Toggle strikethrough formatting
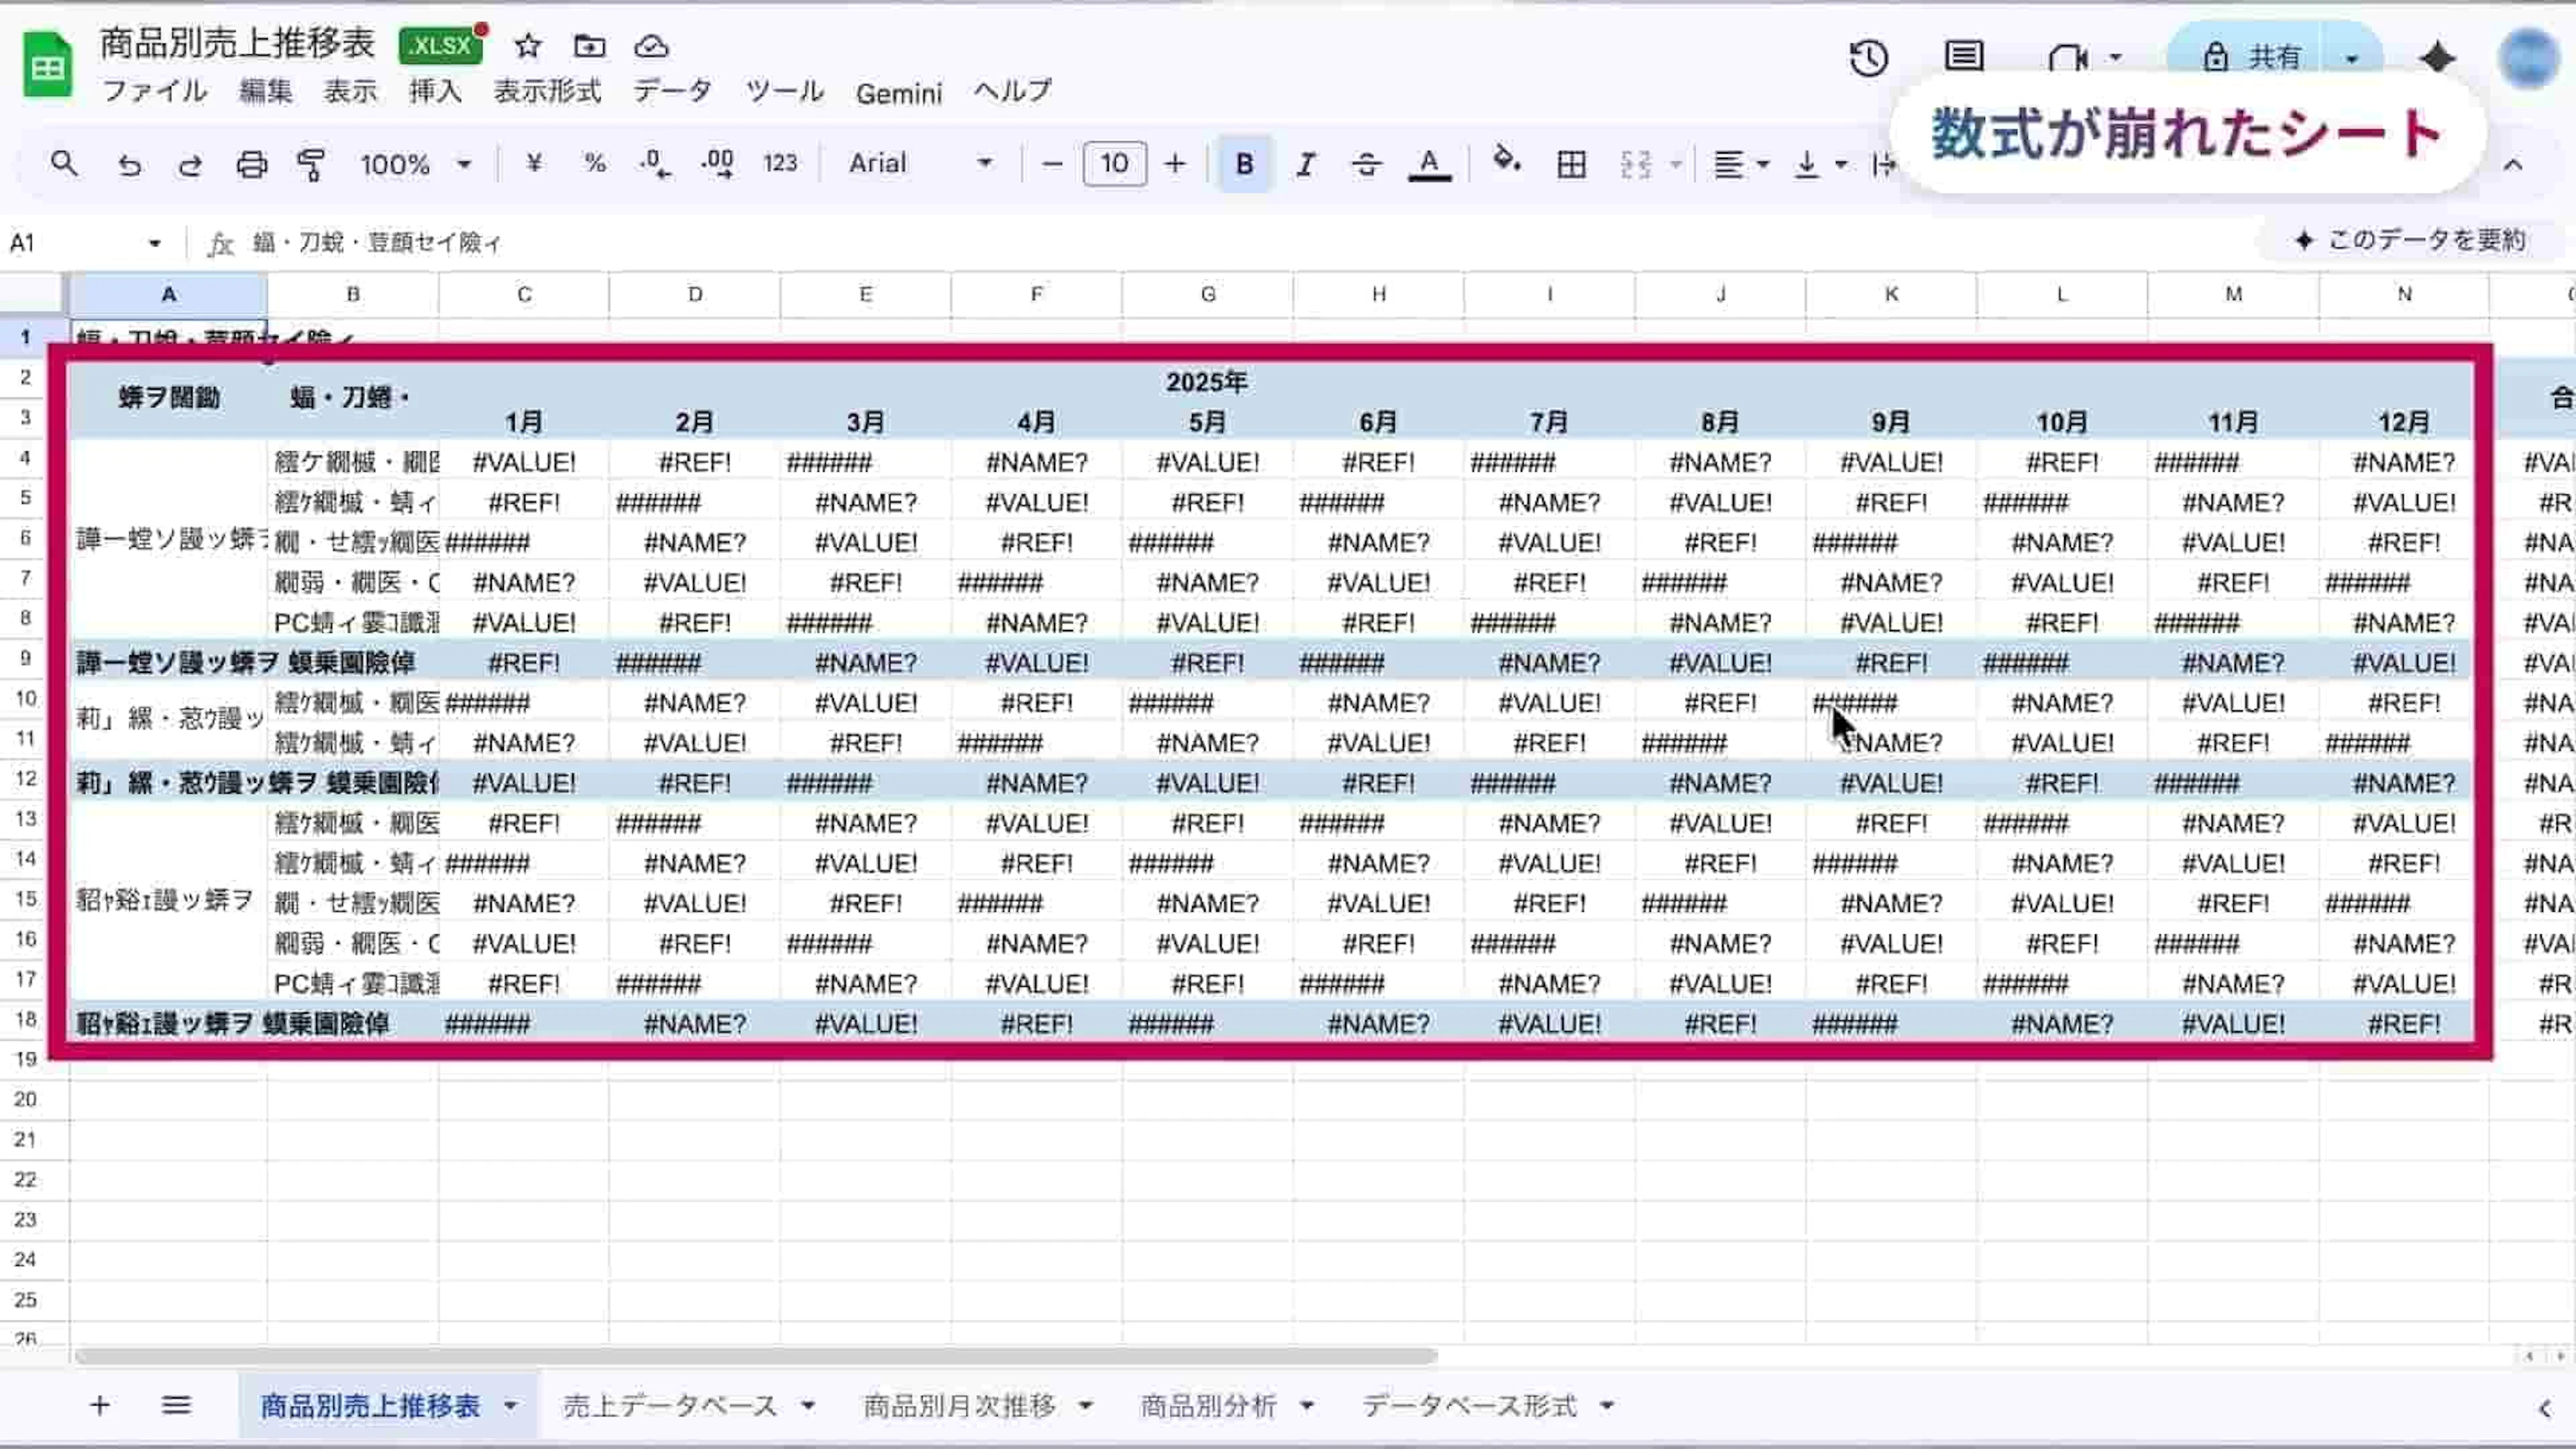The image size is (2576, 1449). pos(1366,164)
